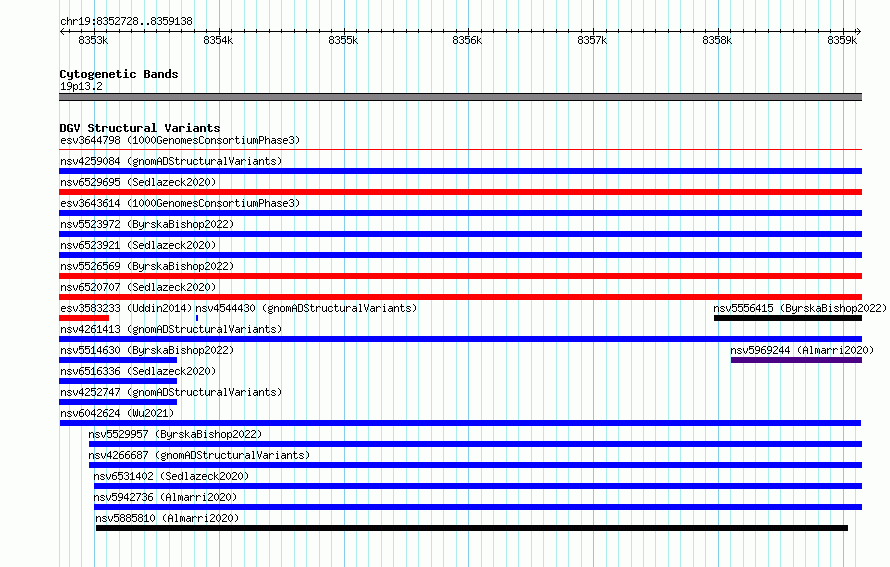Open esv3643614 variant label
The image size is (890, 567).
pyautogui.click(x=180, y=203)
